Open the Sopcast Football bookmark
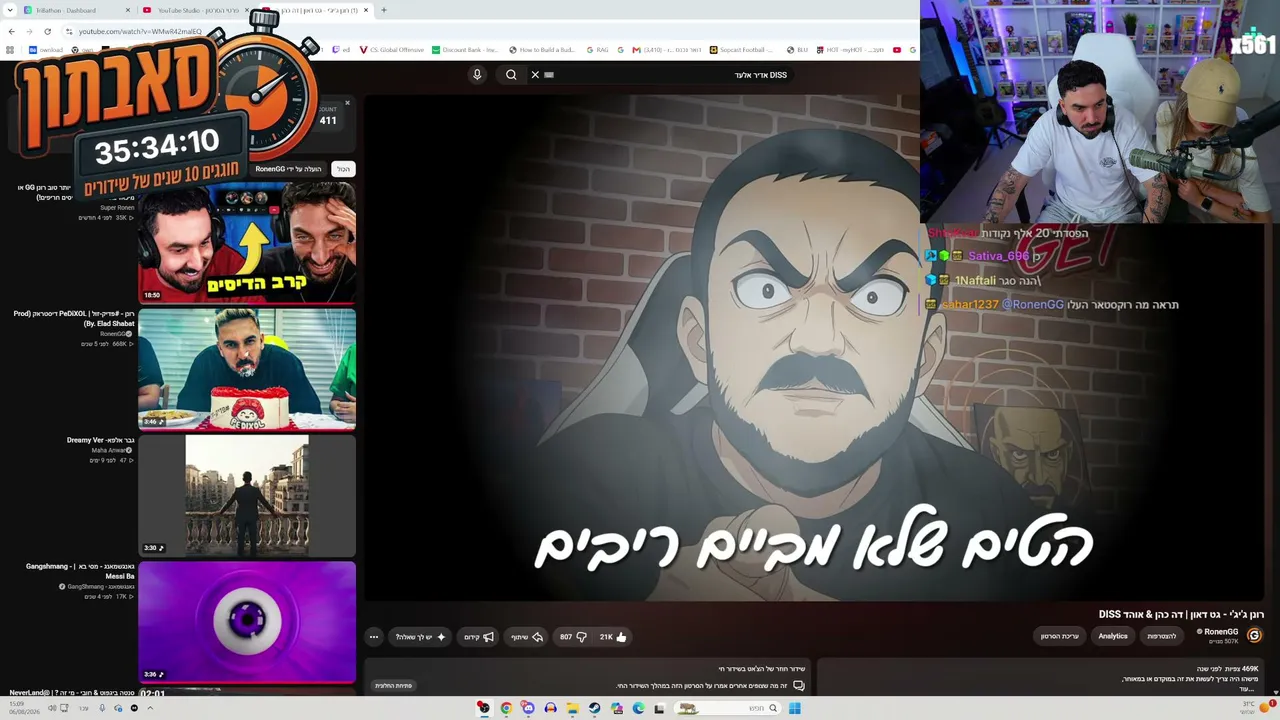The width and height of the screenshot is (1280, 720). pyautogui.click(x=743, y=50)
